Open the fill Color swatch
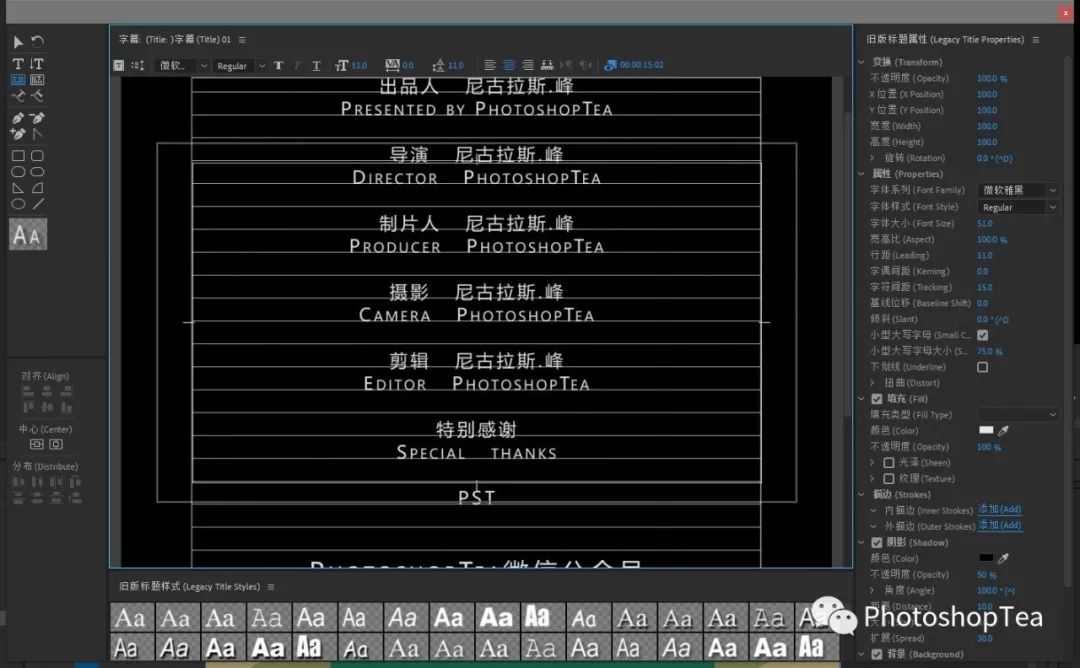This screenshot has width=1080, height=668. (x=986, y=430)
